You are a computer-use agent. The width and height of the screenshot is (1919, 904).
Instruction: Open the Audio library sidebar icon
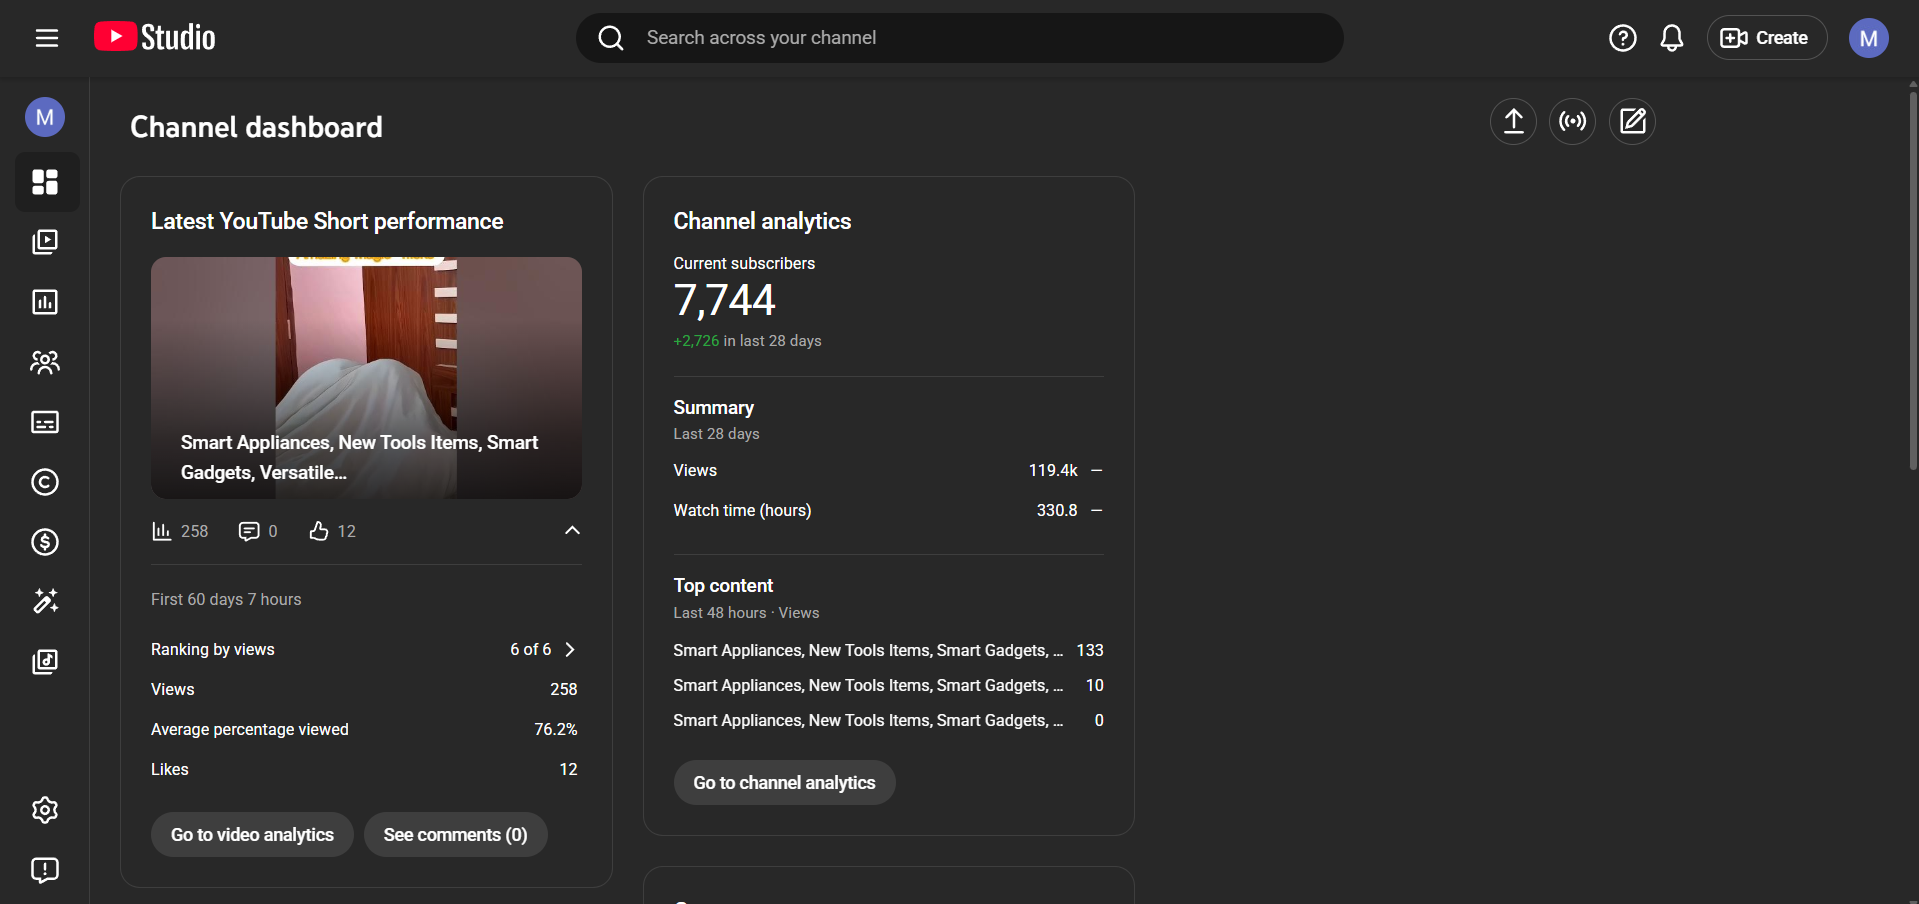pos(45,661)
